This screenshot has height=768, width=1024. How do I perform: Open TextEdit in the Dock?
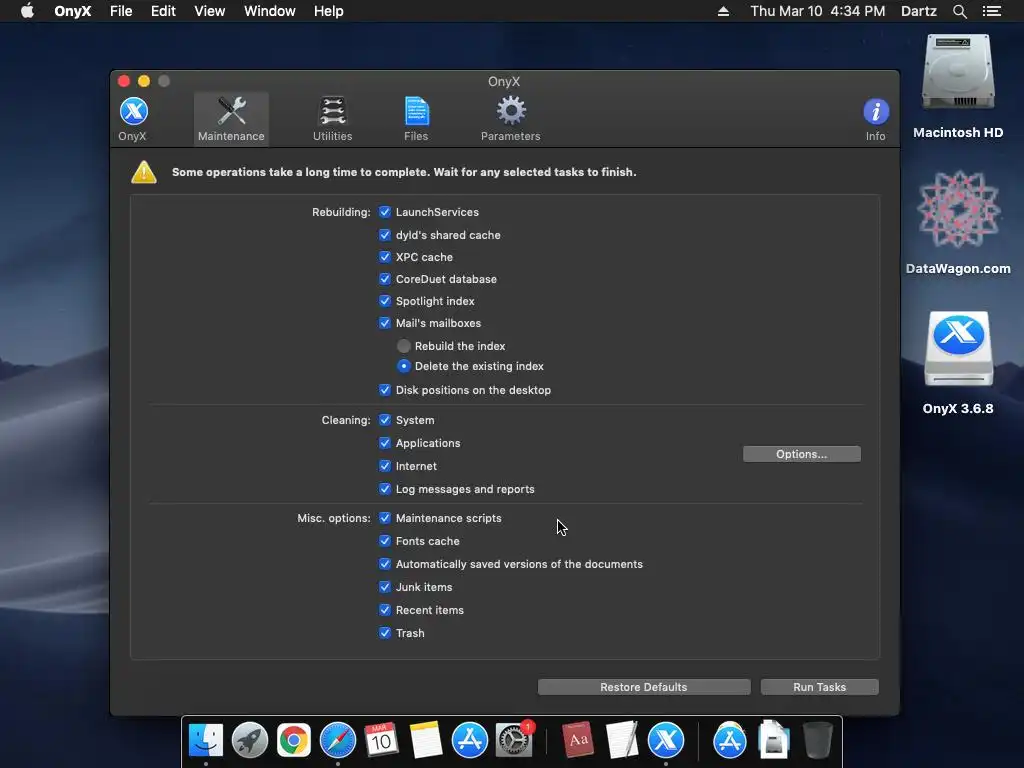click(622, 741)
